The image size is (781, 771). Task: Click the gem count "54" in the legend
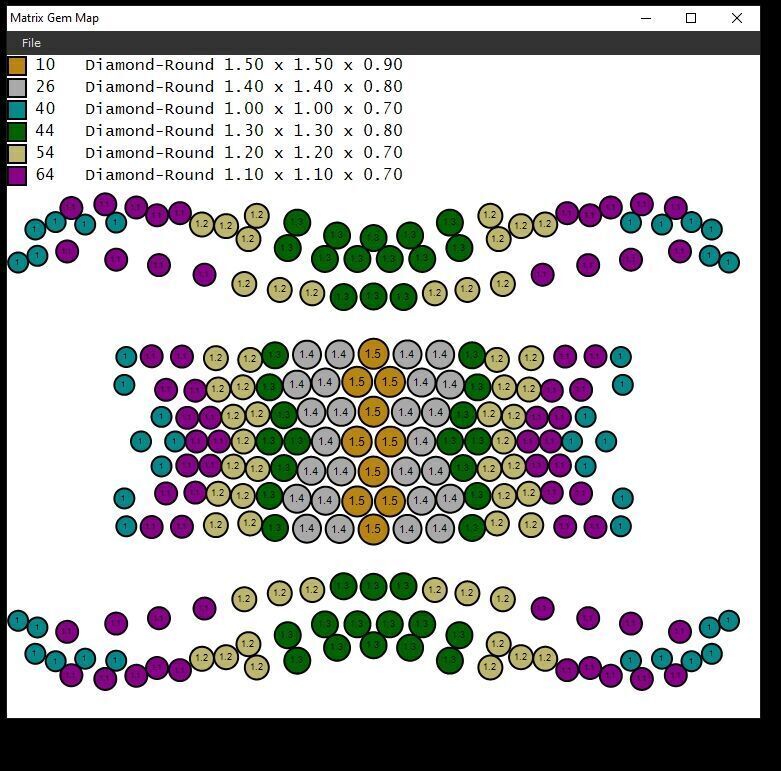point(45,152)
